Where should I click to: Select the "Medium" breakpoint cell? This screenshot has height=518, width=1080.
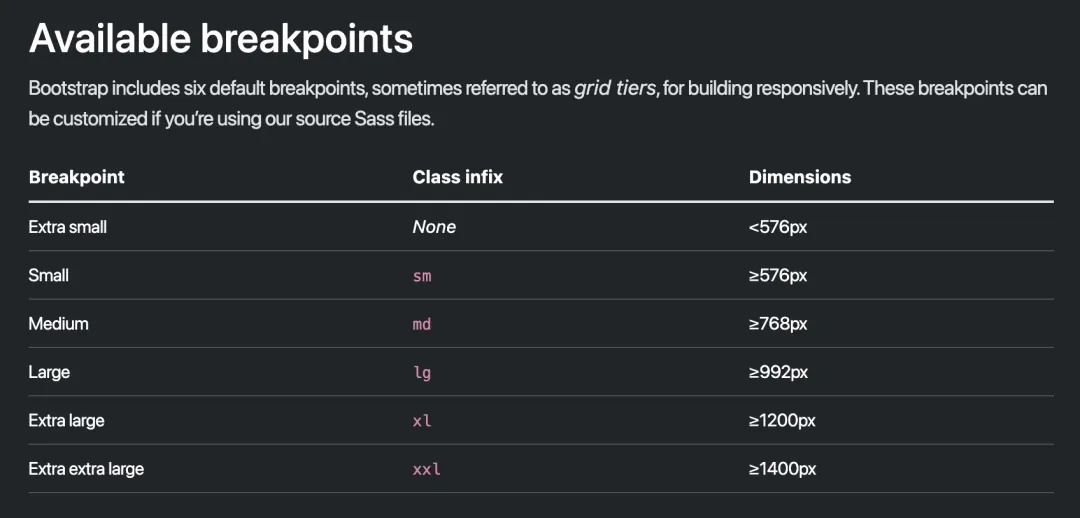59,324
